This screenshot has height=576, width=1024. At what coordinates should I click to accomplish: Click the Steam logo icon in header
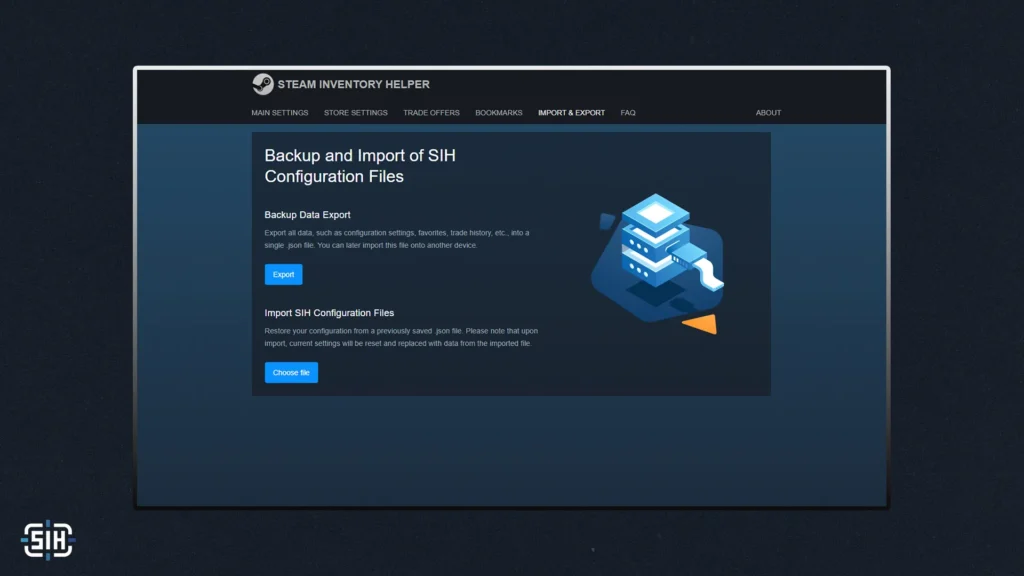263,84
